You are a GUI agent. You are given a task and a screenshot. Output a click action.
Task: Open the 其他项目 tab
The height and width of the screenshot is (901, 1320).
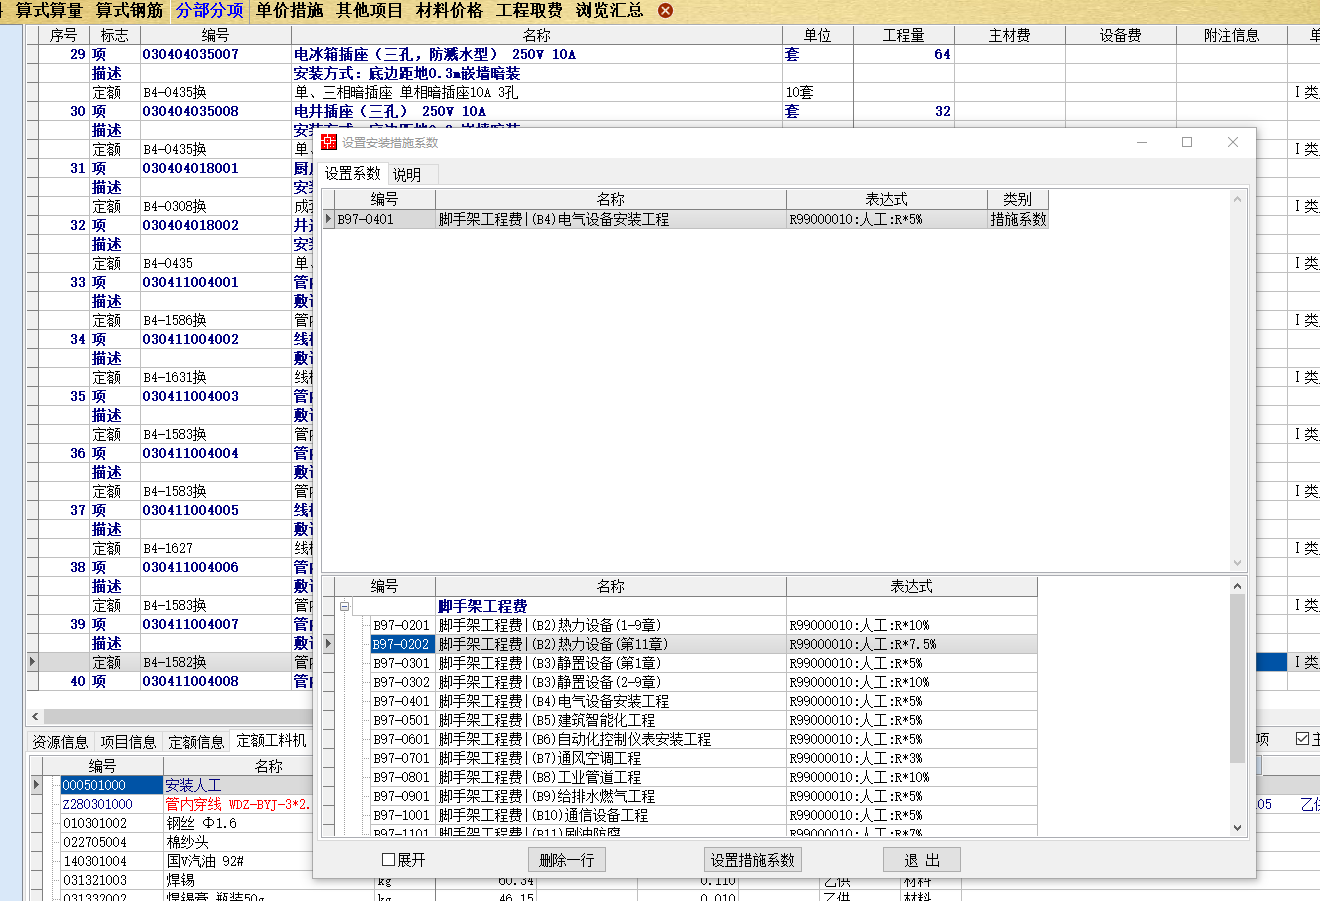[x=370, y=11]
